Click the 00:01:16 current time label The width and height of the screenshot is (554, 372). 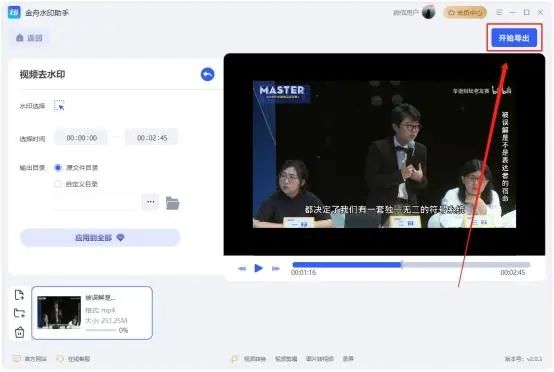(x=303, y=272)
